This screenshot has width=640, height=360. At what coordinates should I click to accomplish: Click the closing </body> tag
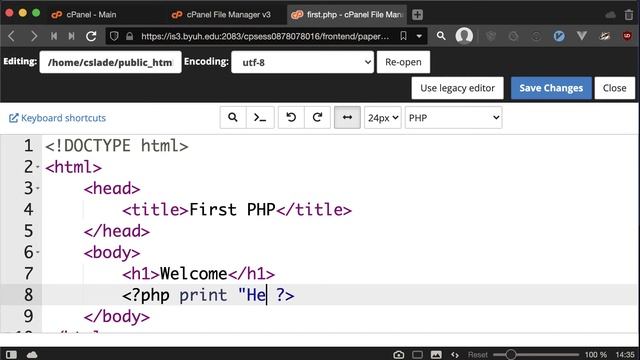pyautogui.click(x=117, y=316)
